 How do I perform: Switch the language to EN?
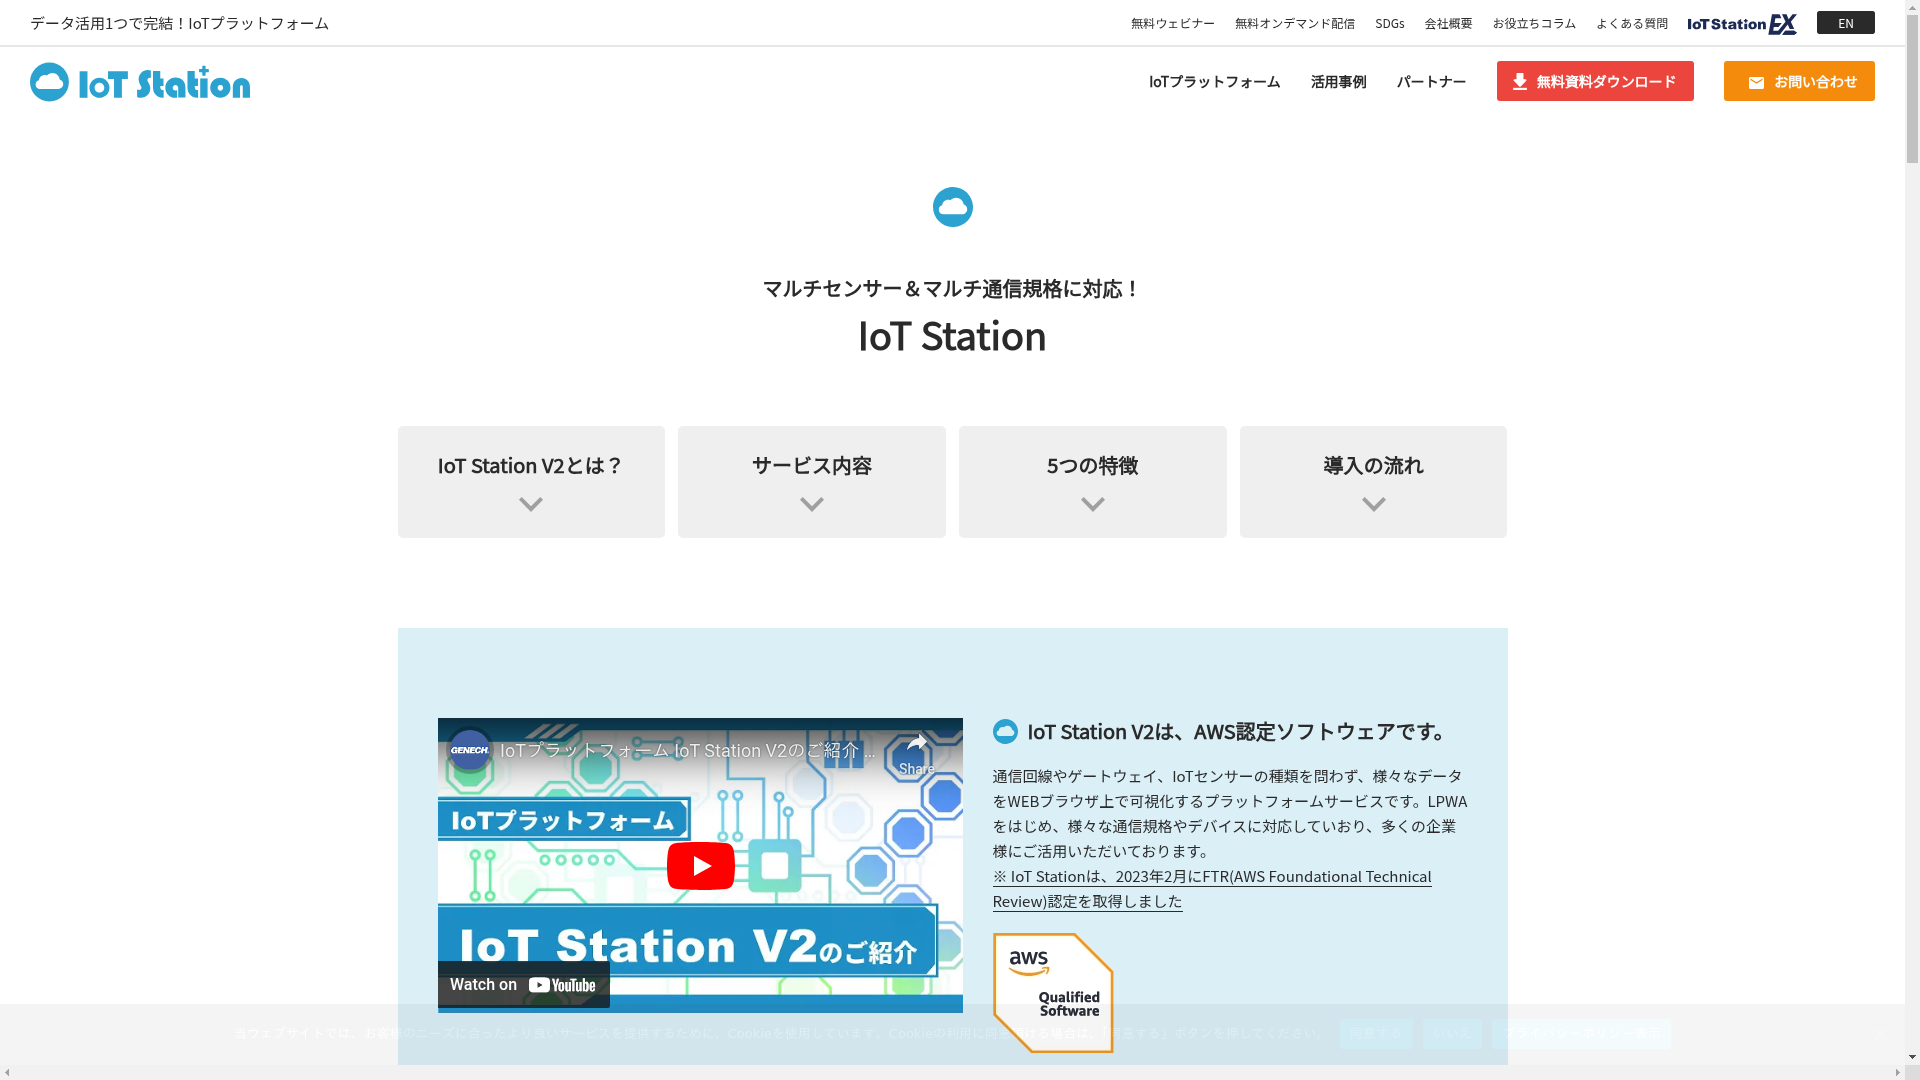pos(1845,22)
